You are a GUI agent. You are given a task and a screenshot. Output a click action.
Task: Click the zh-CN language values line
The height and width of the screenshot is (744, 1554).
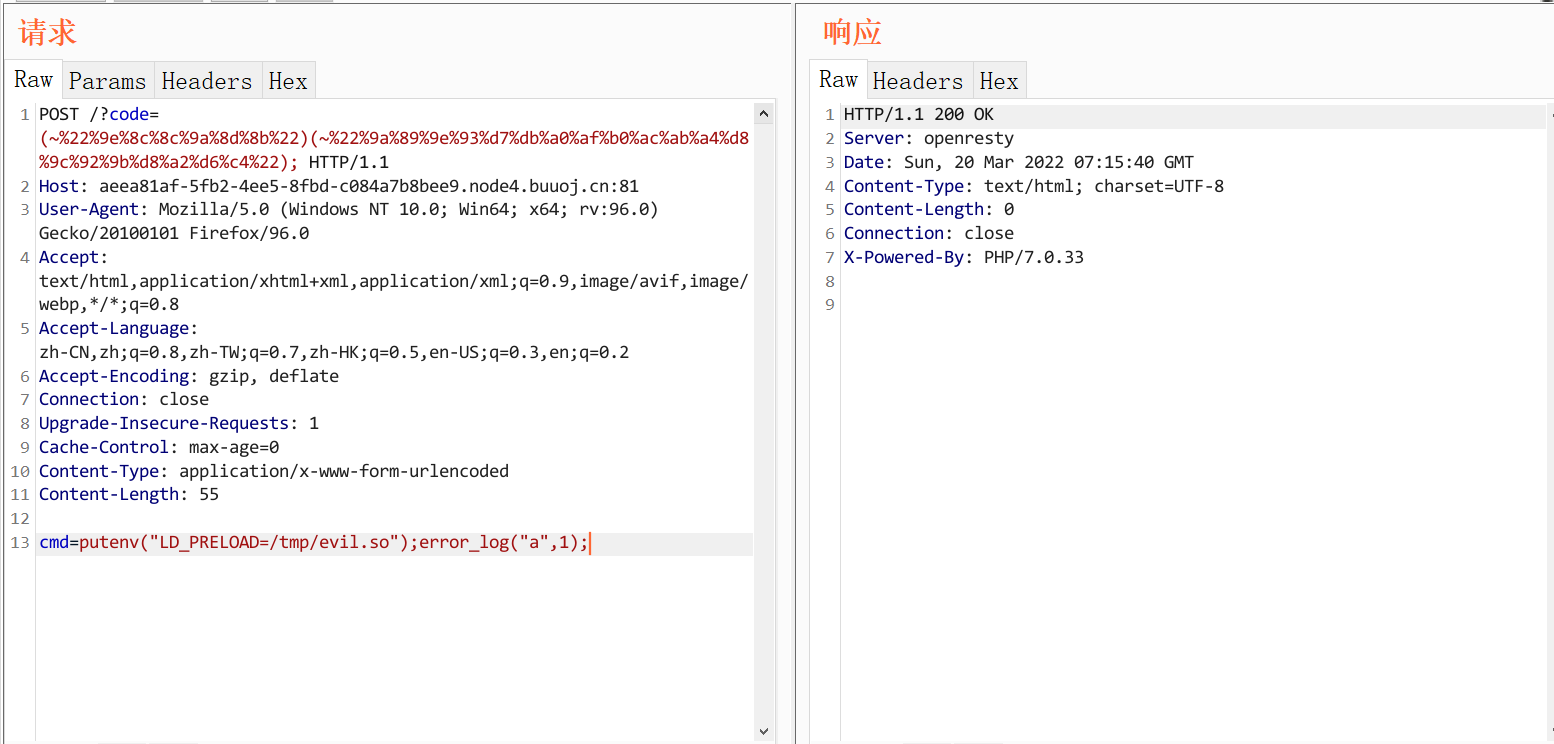tap(334, 352)
